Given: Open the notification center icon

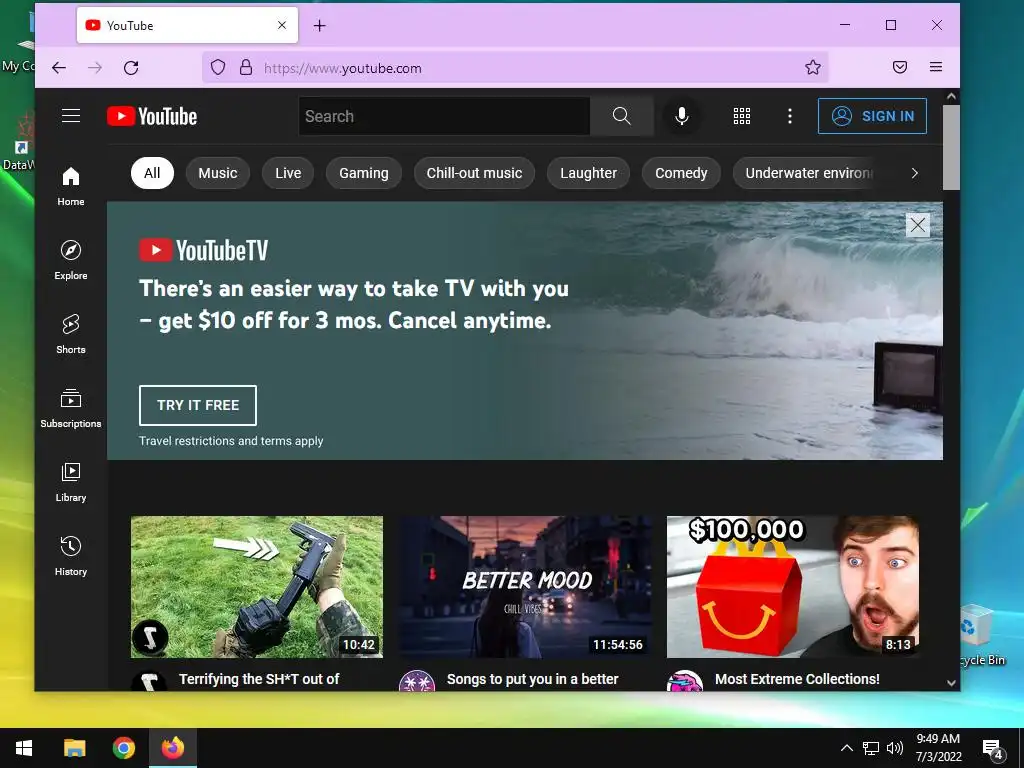Looking at the screenshot, I should point(992,749).
